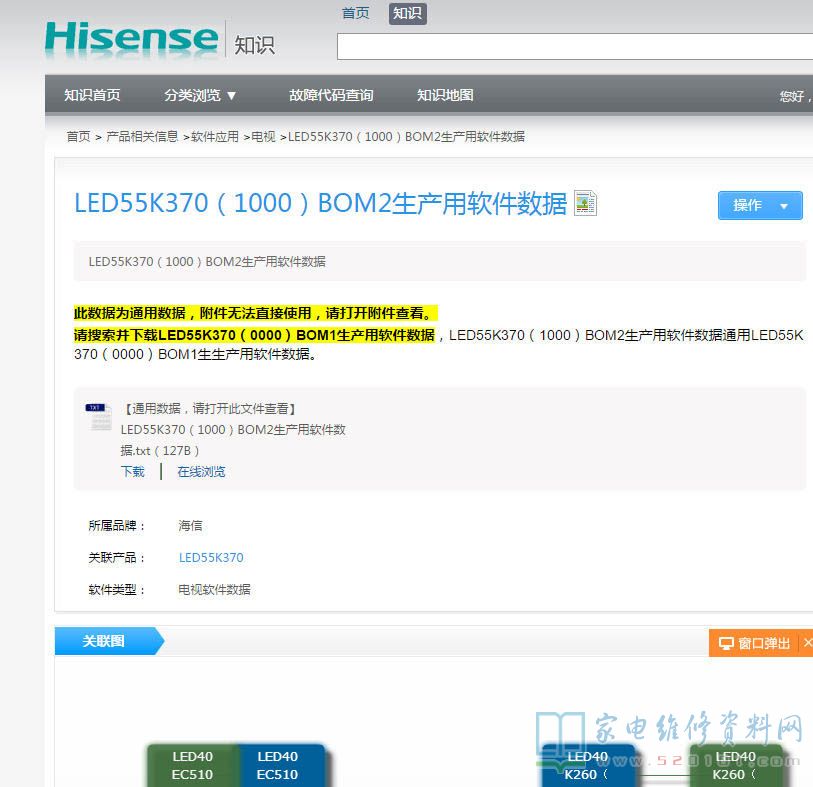Expand the 分类浏览 dropdown menu
Screen dimensions: 813x787
click(201, 96)
